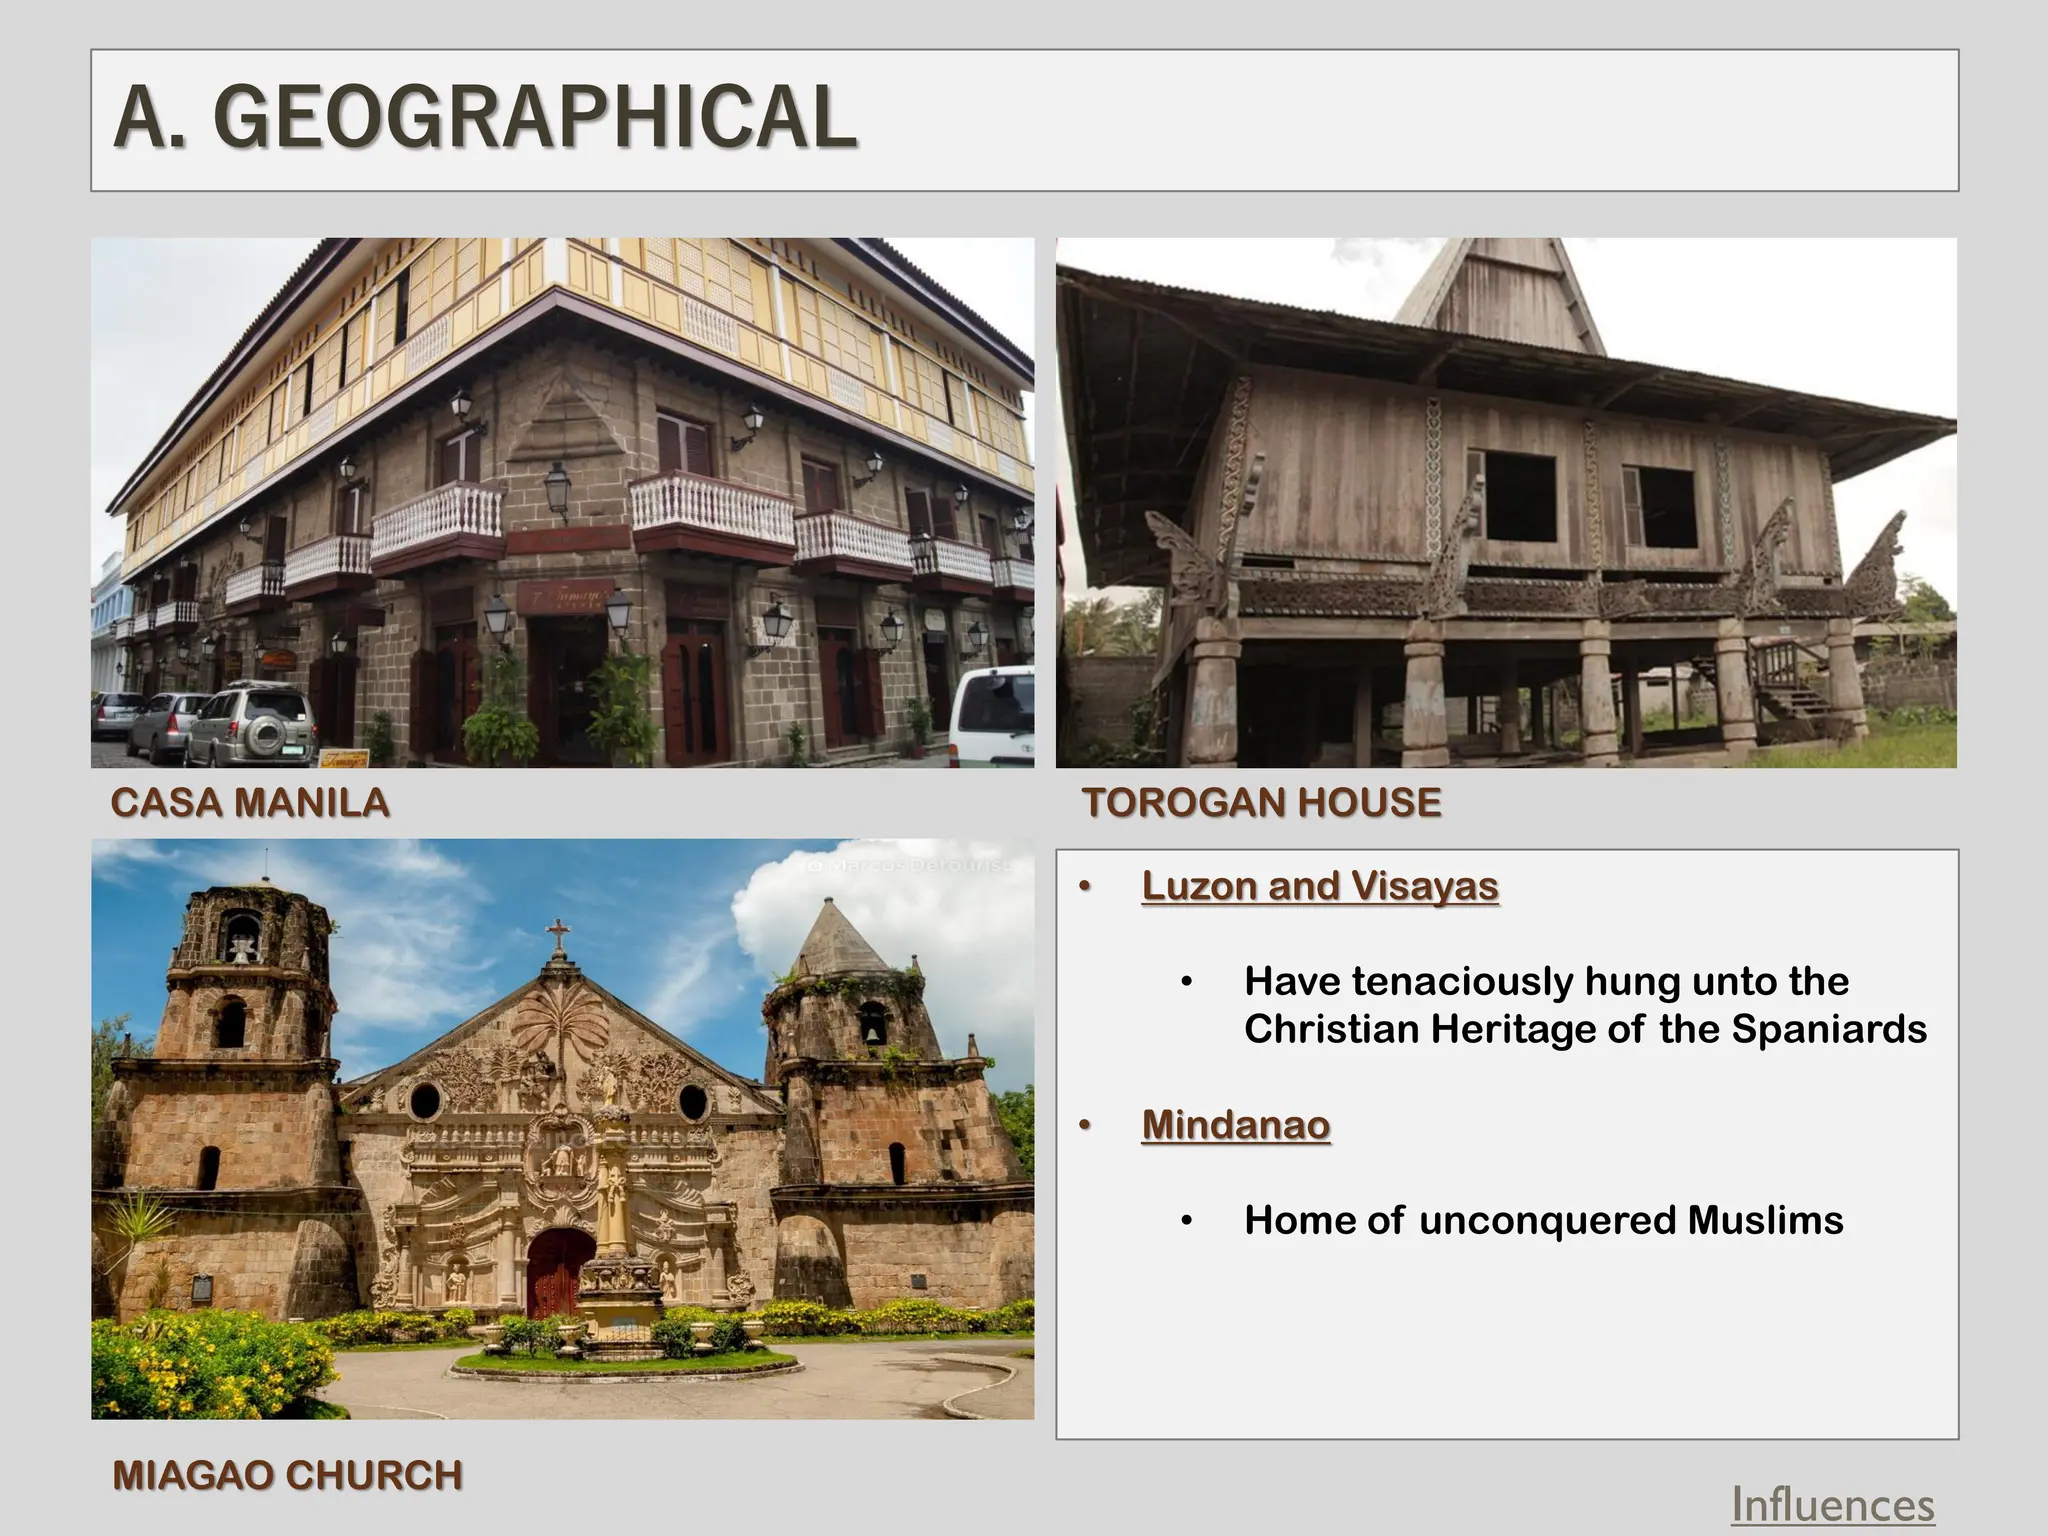Select the Miagao Church photo

click(x=562, y=1128)
